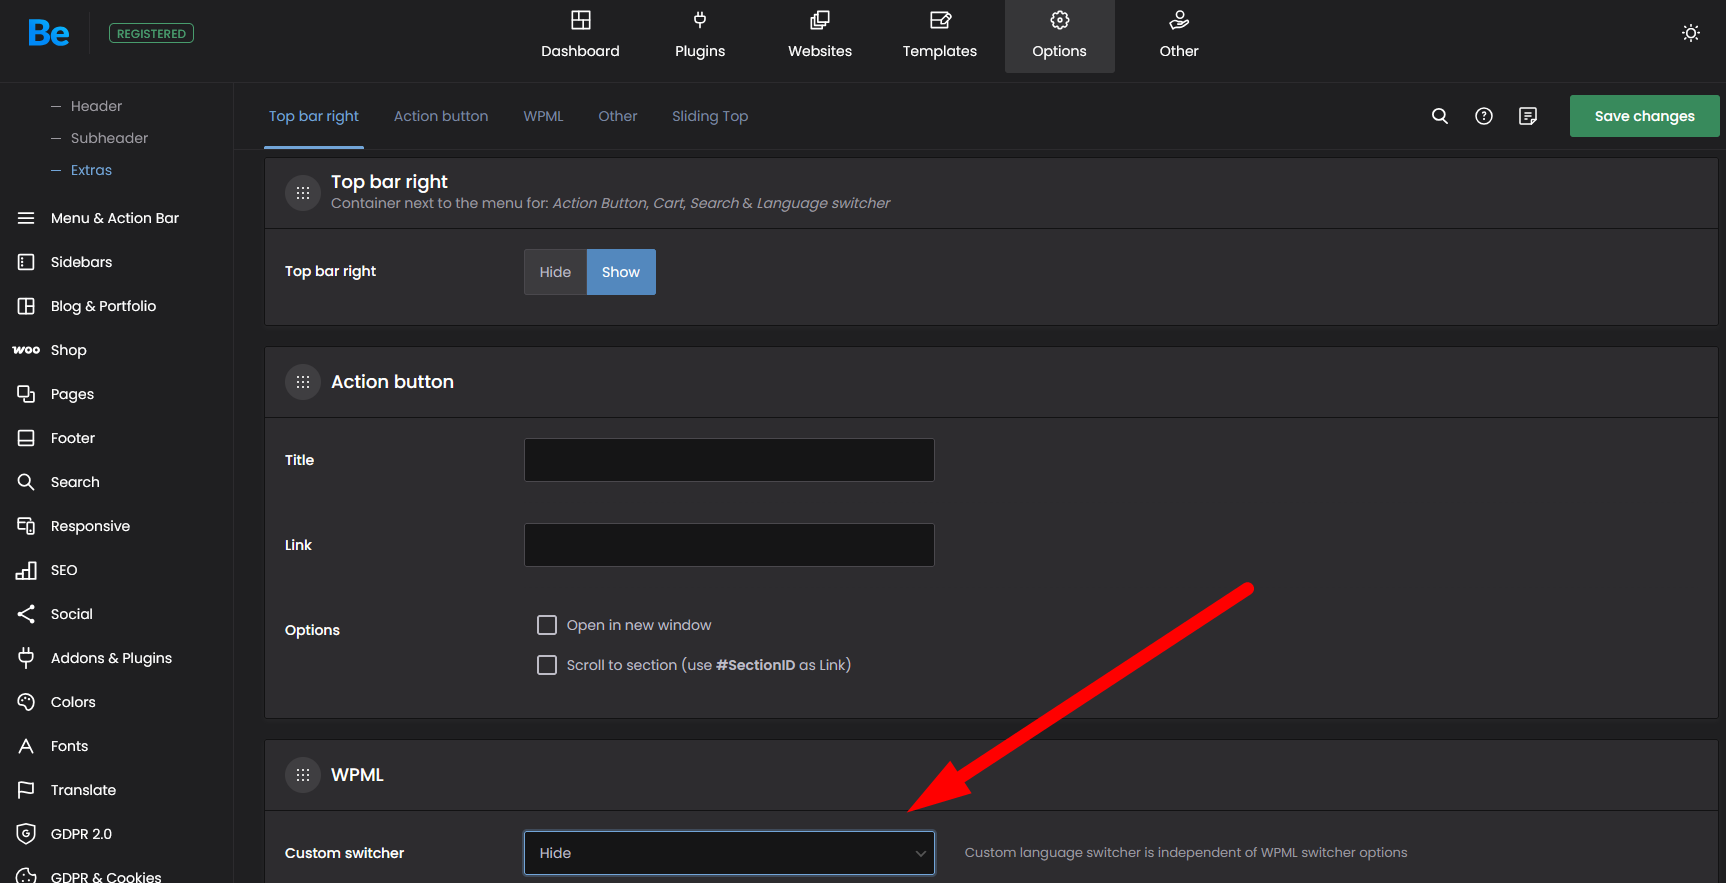Expand the Menu & Action Bar sidebar section
The image size is (1726, 883).
[x=114, y=218]
